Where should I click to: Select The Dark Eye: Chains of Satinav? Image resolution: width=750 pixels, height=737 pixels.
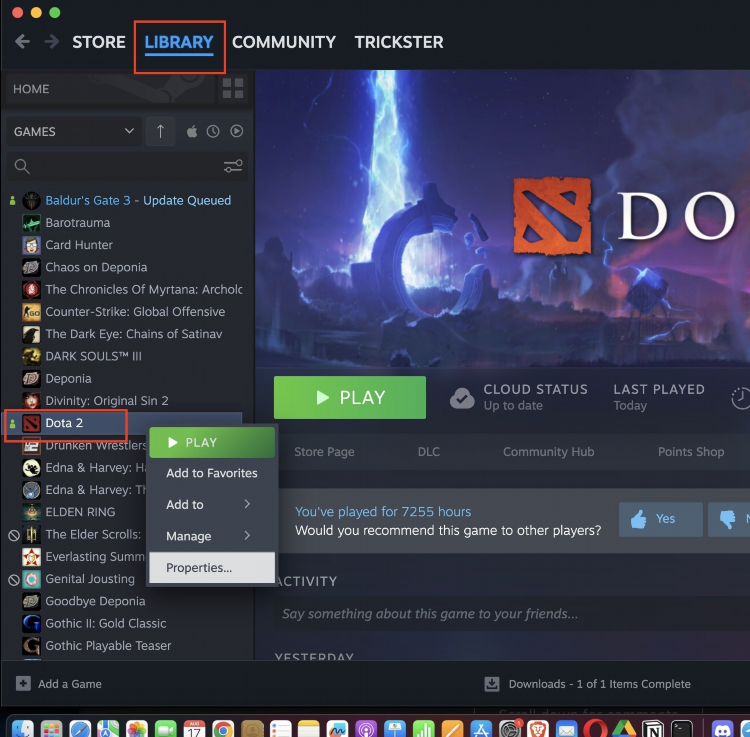point(133,334)
